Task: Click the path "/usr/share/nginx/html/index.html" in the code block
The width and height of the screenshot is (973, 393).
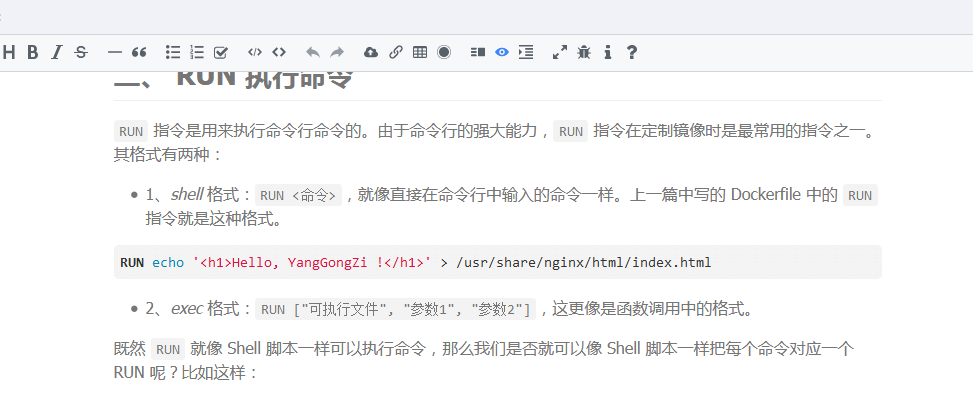Action: click(583, 263)
